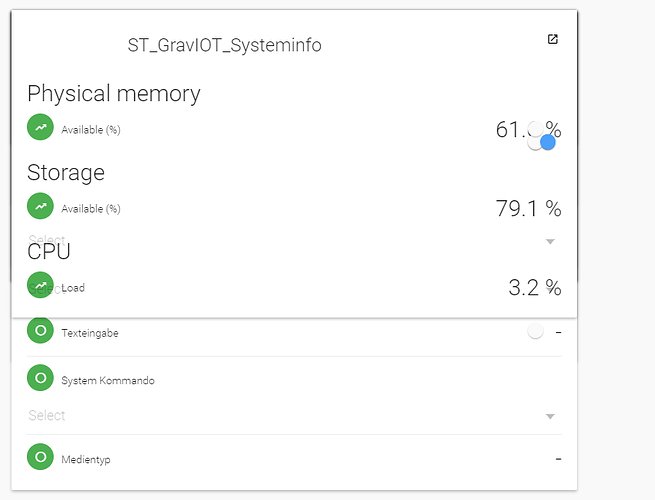This screenshot has height=500, width=655.
Task: Click the CPU Load trend icon
Action: click(x=40, y=286)
